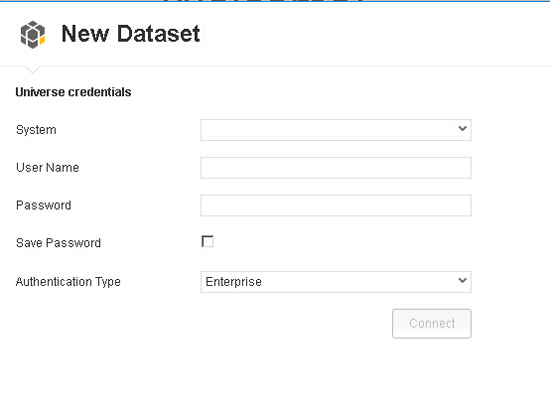
Task: Focus the User Name input field
Action: point(336,168)
